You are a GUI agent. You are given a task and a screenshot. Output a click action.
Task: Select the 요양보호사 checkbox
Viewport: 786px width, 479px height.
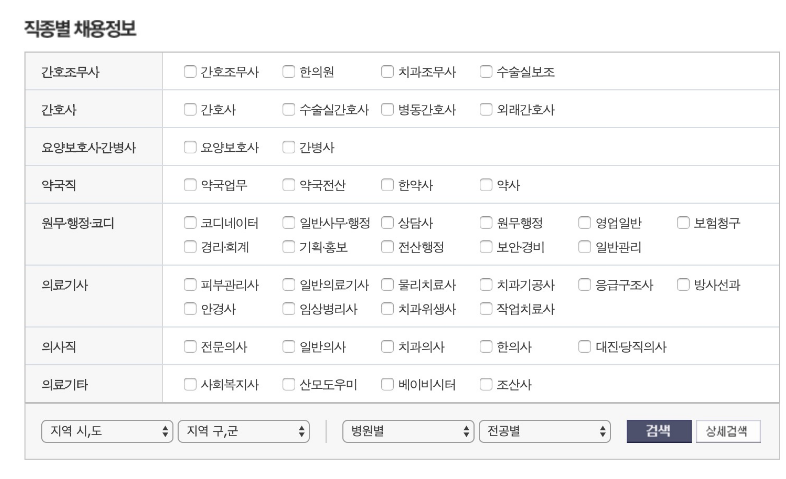[190, 147]
